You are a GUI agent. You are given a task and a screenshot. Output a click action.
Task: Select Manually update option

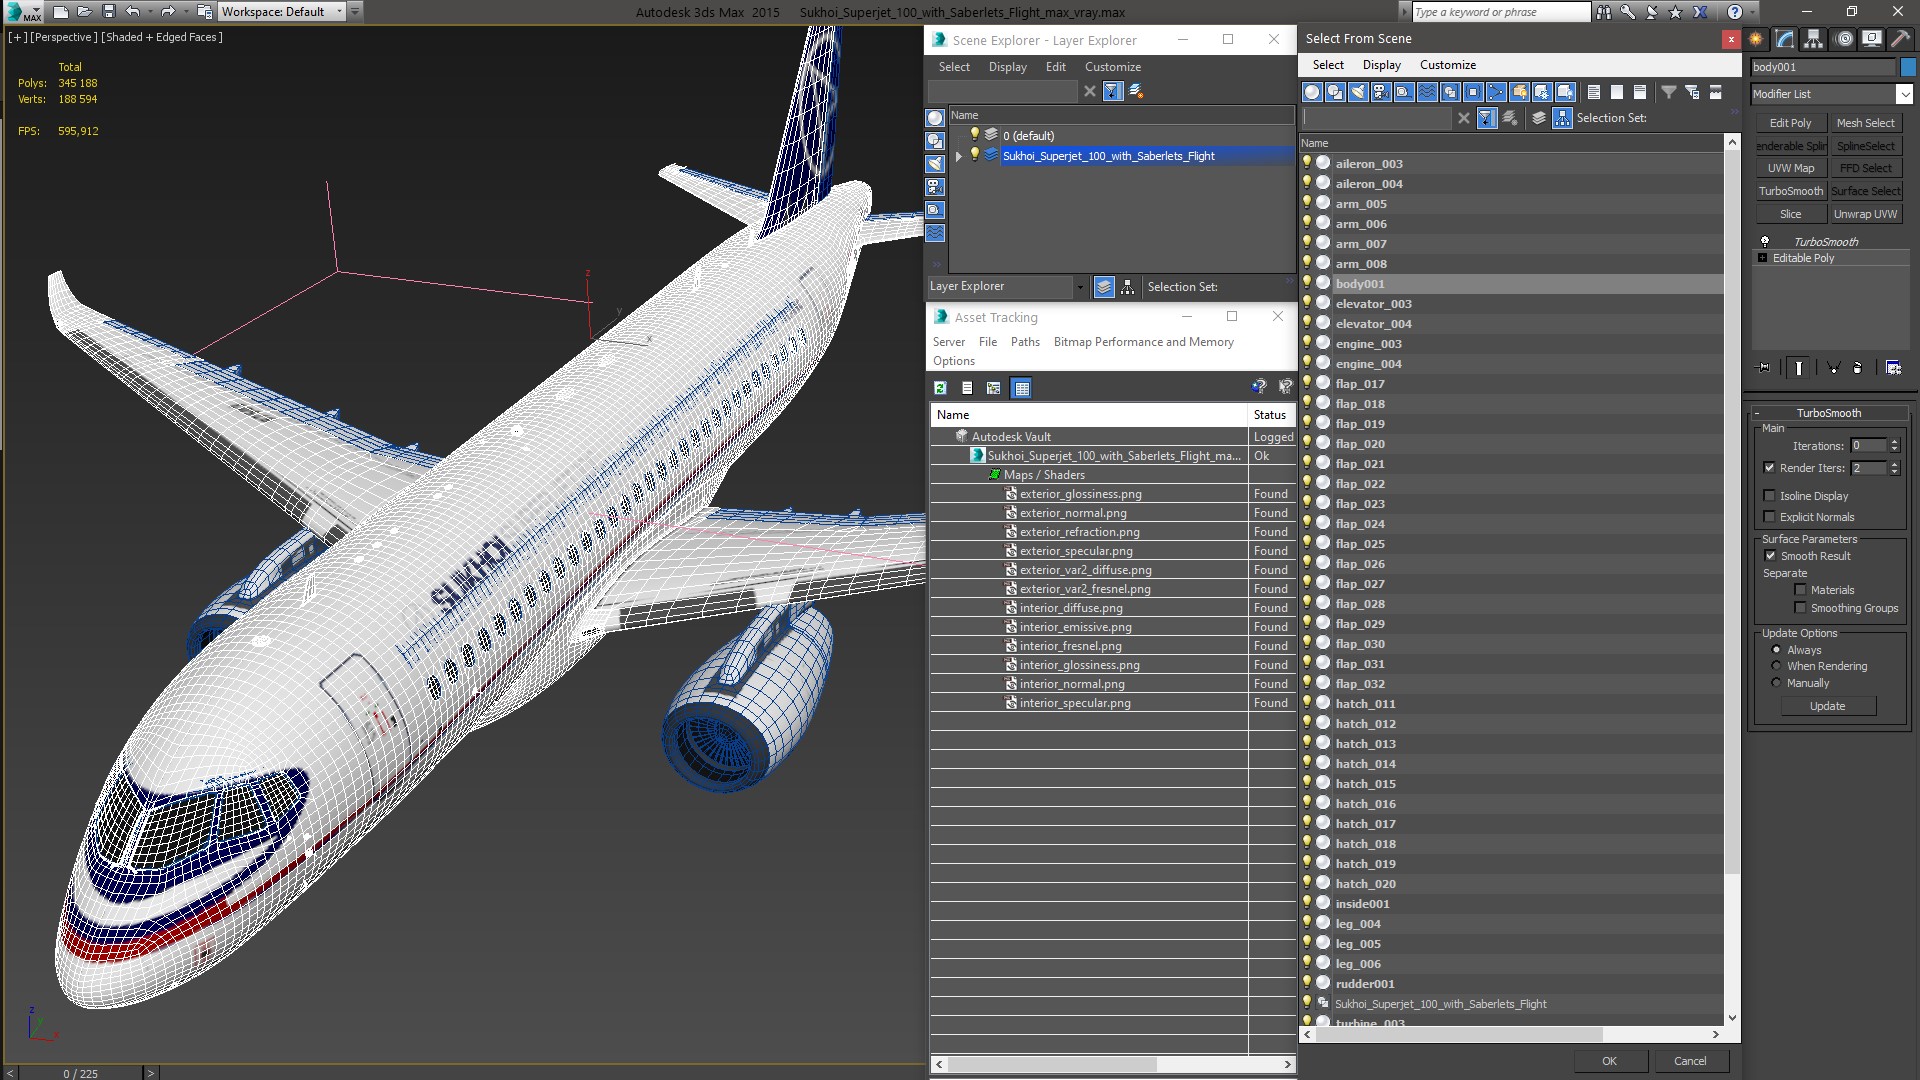pos(1776,683)
